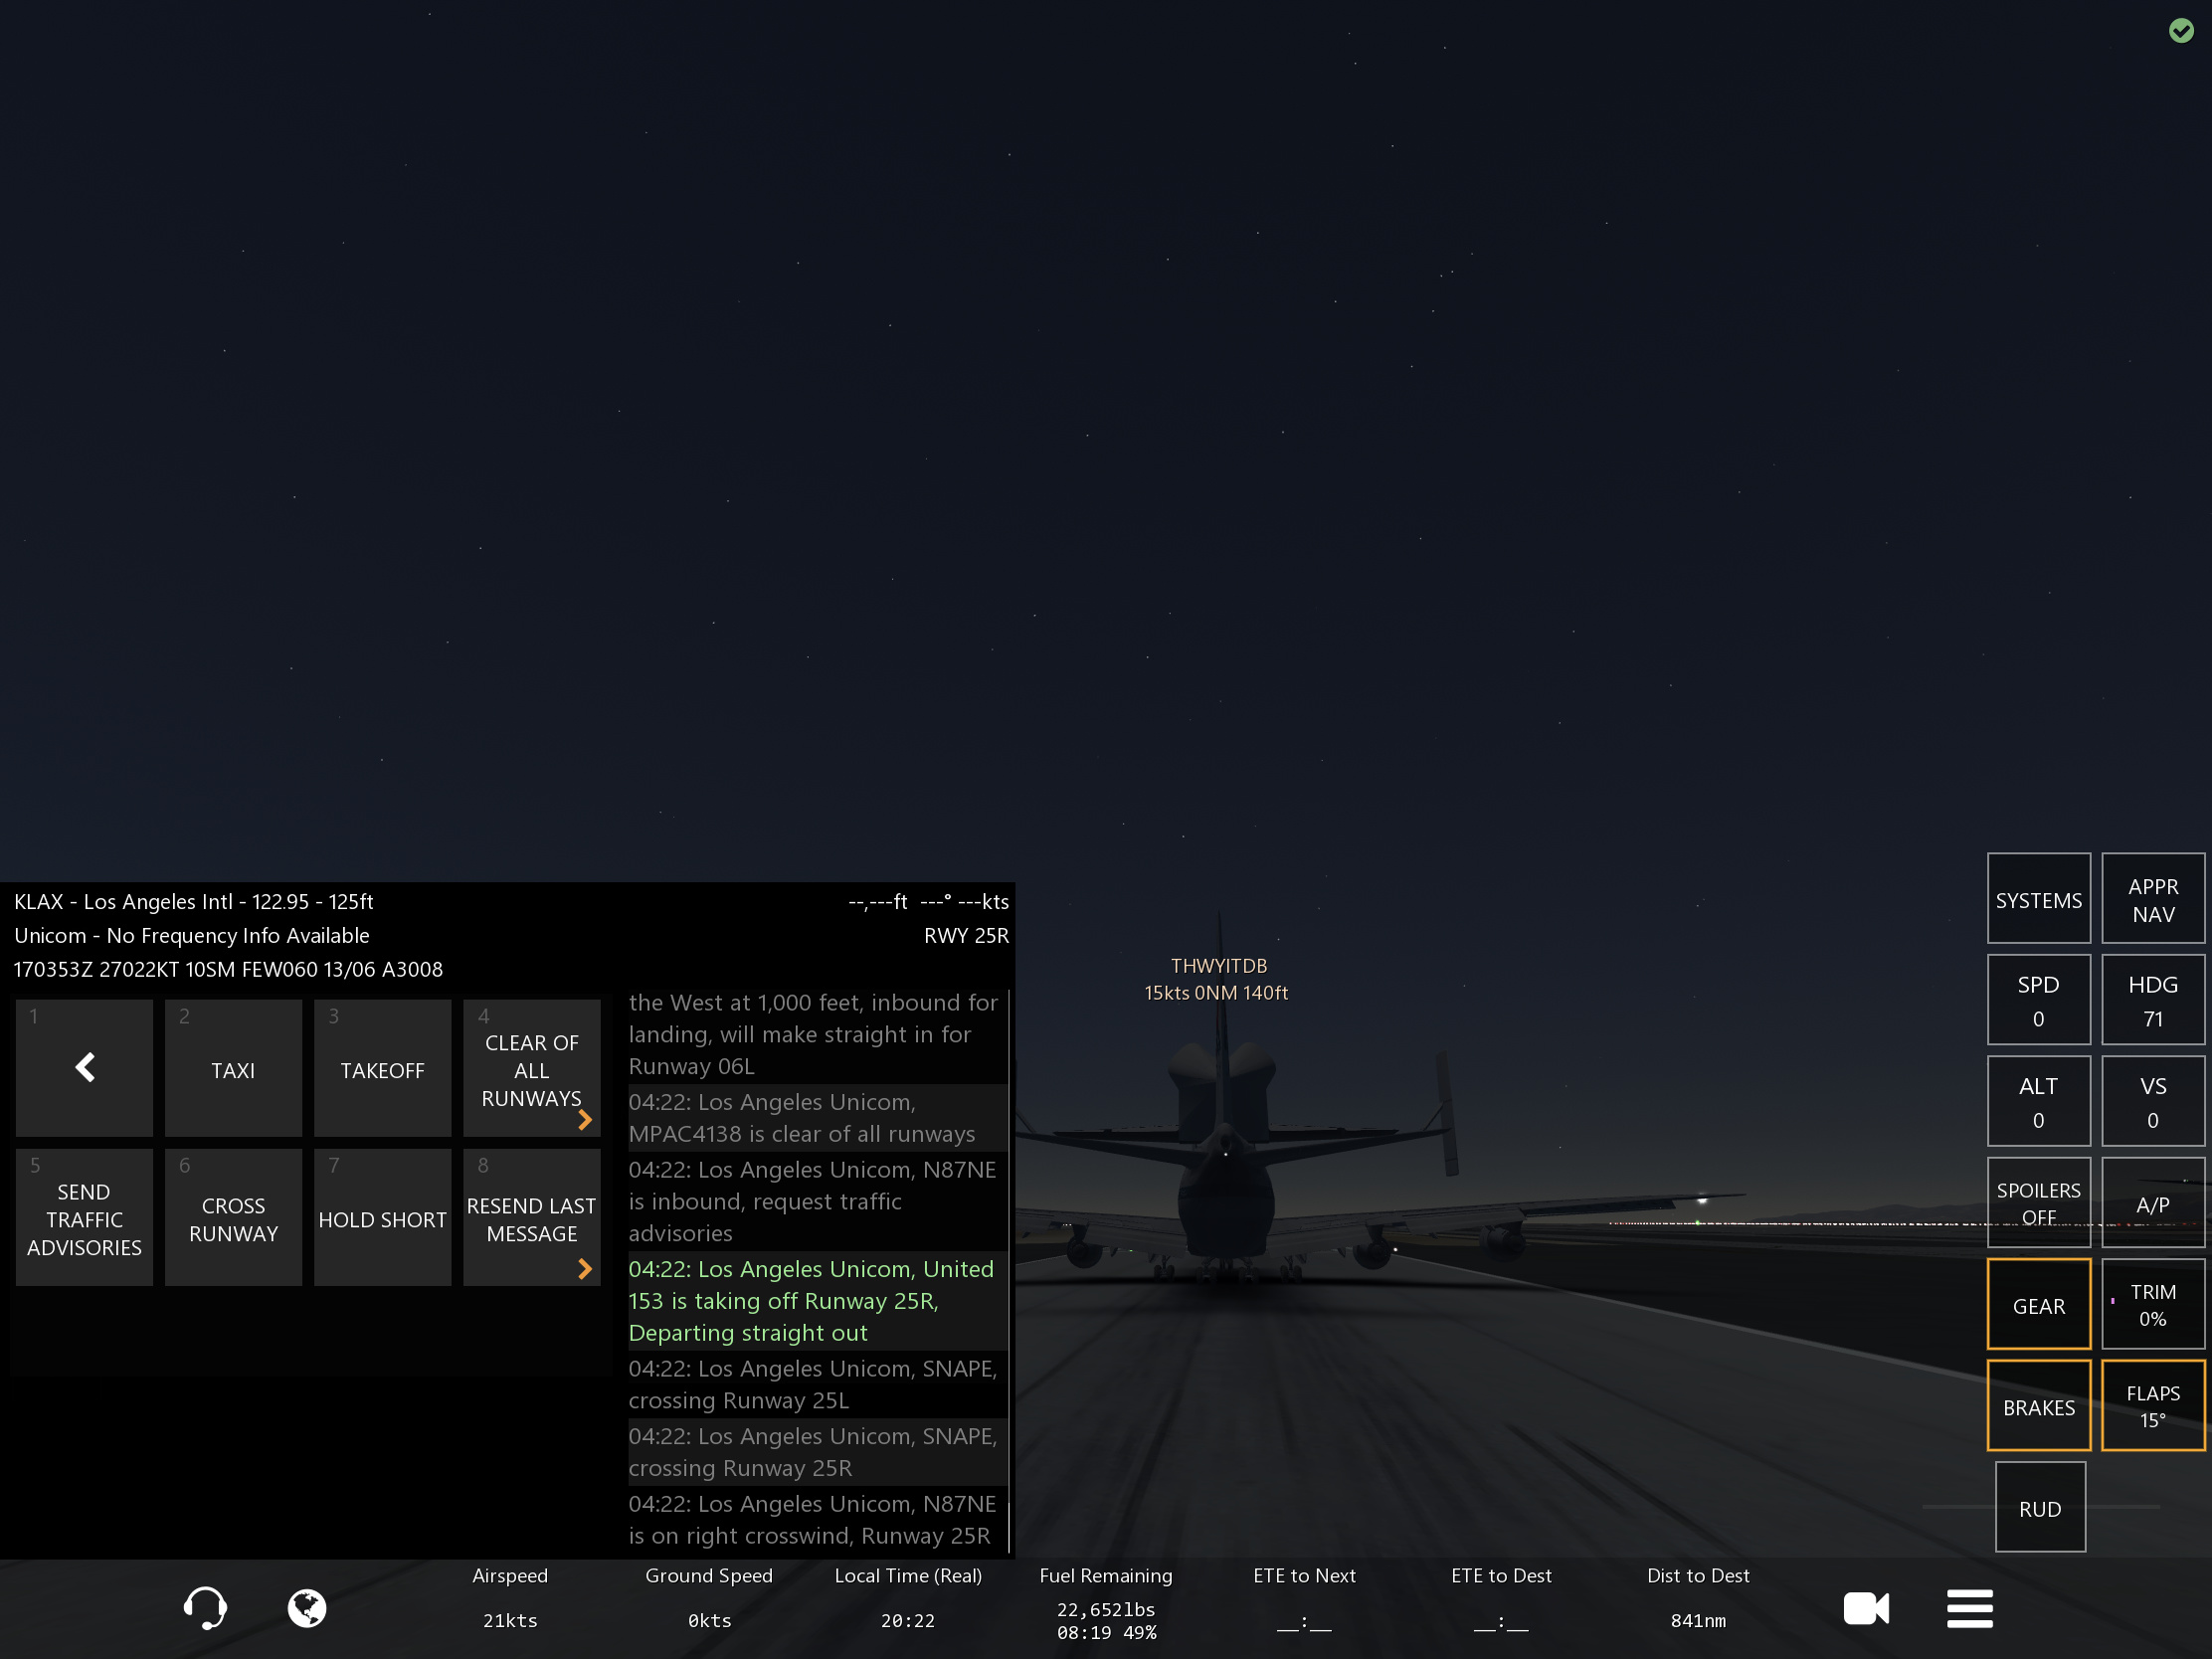Select CROSS RUNWAY in ATC menu
The image size is (2212, 1659).
233,1218
